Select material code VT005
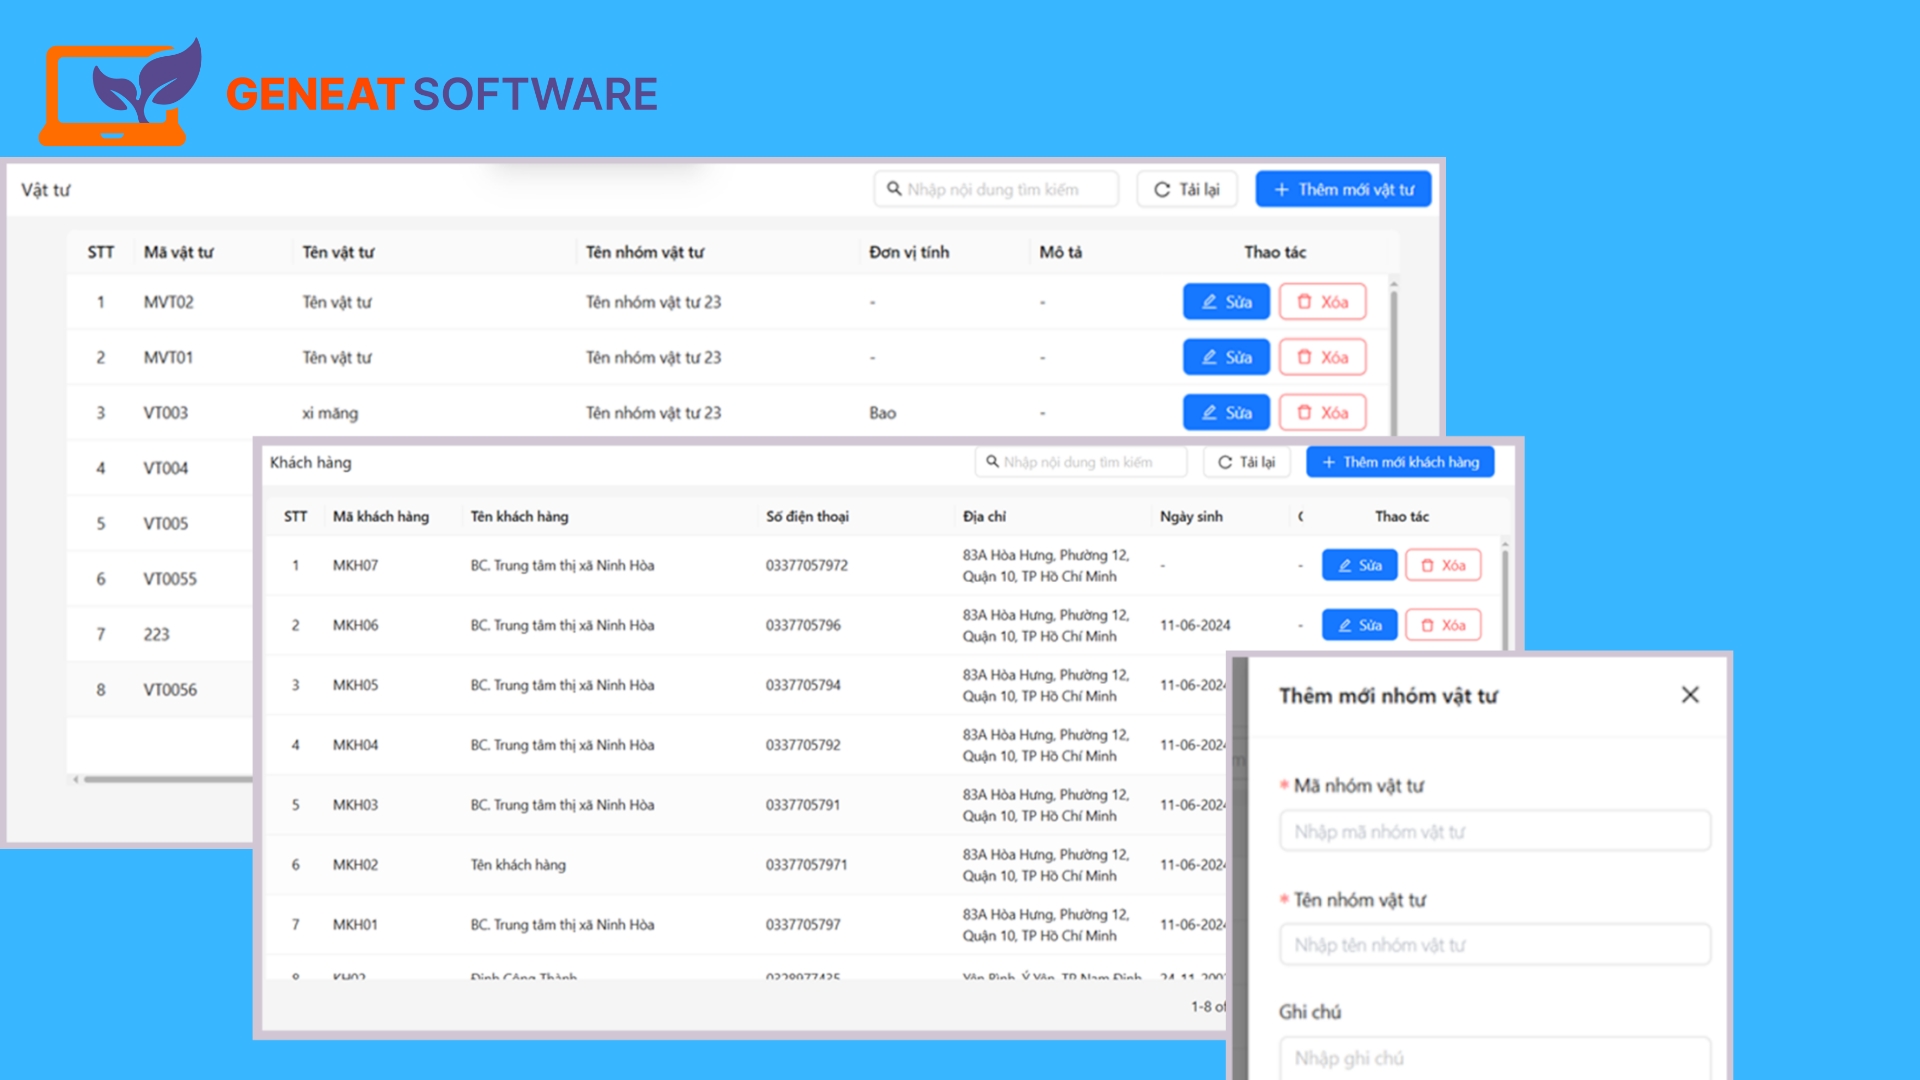Viewport: 1920px width, 1080px height. click(165, 523)
